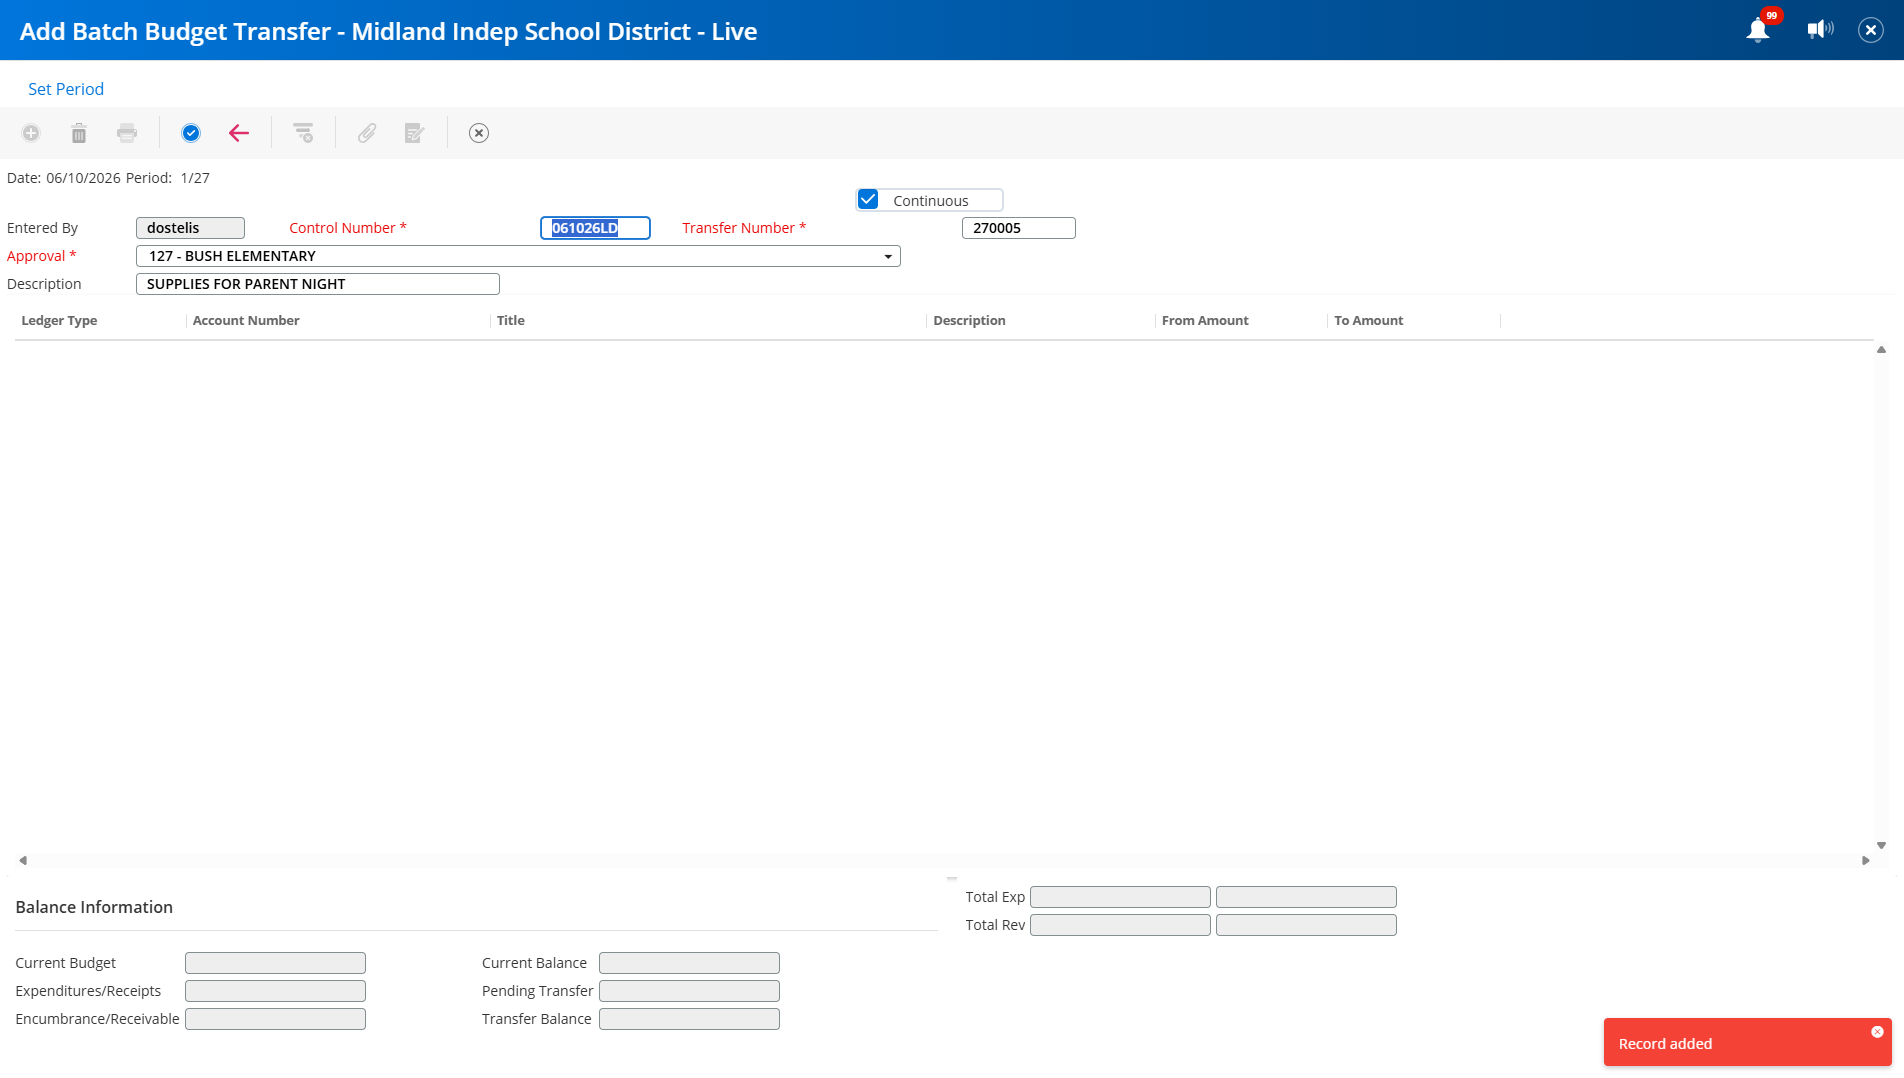Click the Pending Transfer field
Viewport: 1904px width, 1078px height.
pos(689,991)
